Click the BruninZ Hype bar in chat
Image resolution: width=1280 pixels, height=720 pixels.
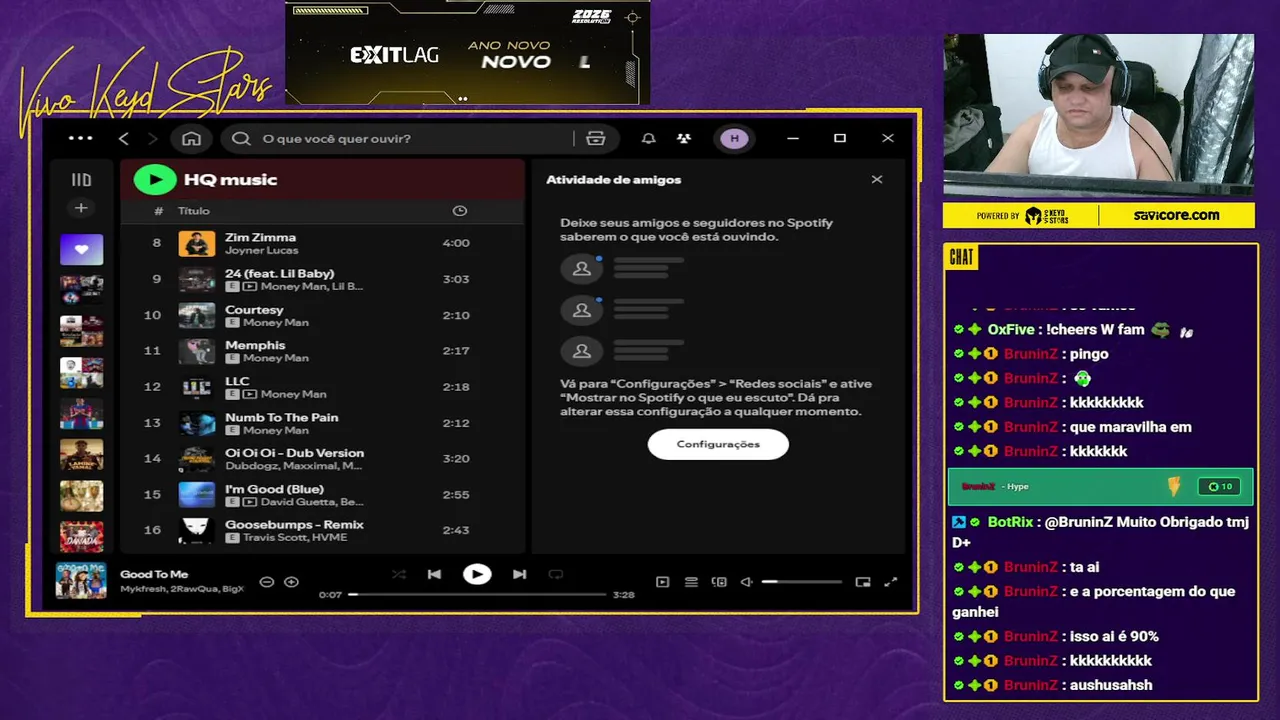(x=1100, y=486)
